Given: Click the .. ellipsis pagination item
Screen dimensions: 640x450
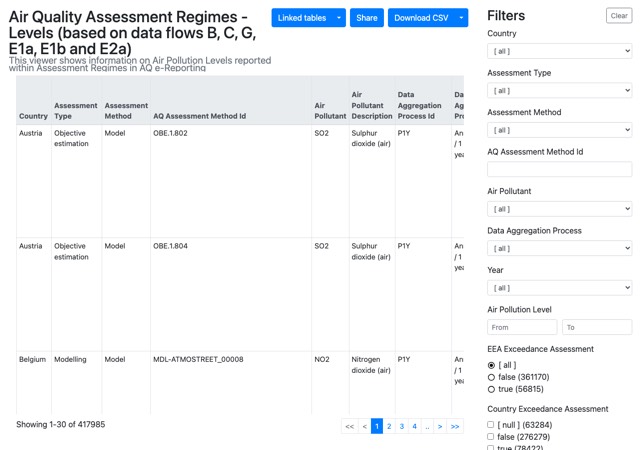Looking at the screenshot, I should pos(427,426).
